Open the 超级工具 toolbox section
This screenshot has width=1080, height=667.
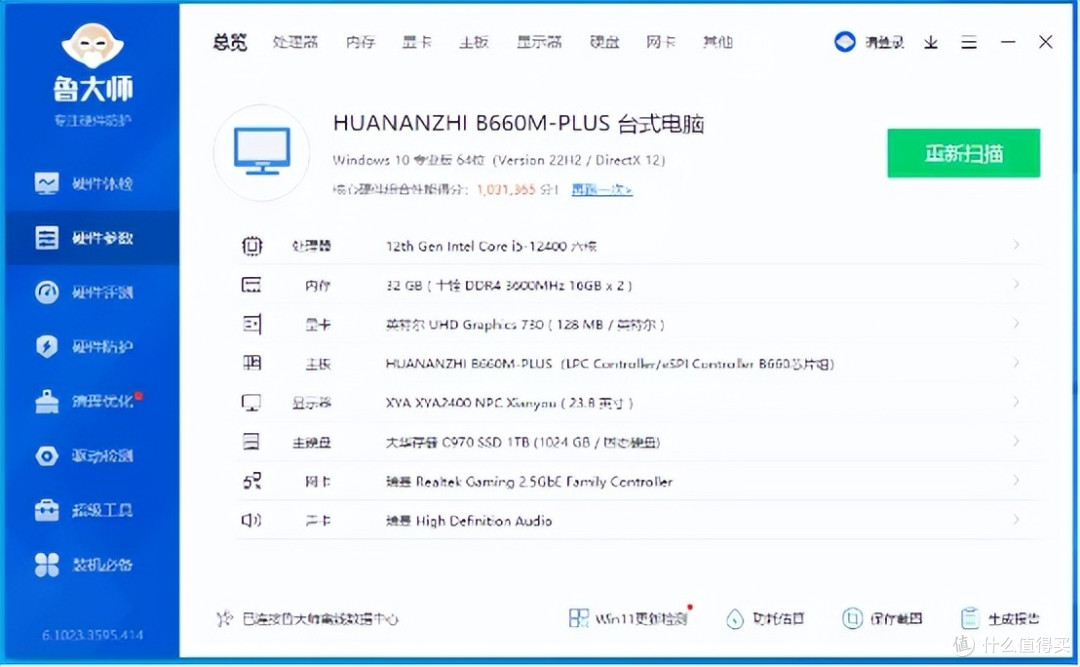[83, 510]
